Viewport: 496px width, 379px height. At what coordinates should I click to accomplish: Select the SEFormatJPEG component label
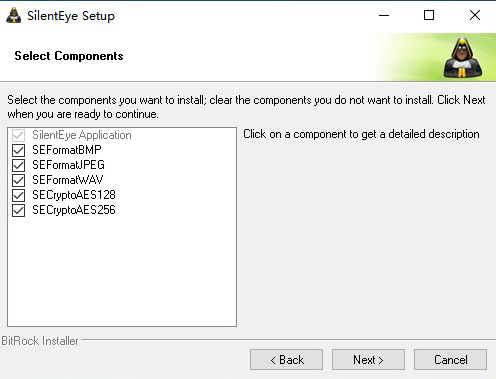[x=68, y=165]
